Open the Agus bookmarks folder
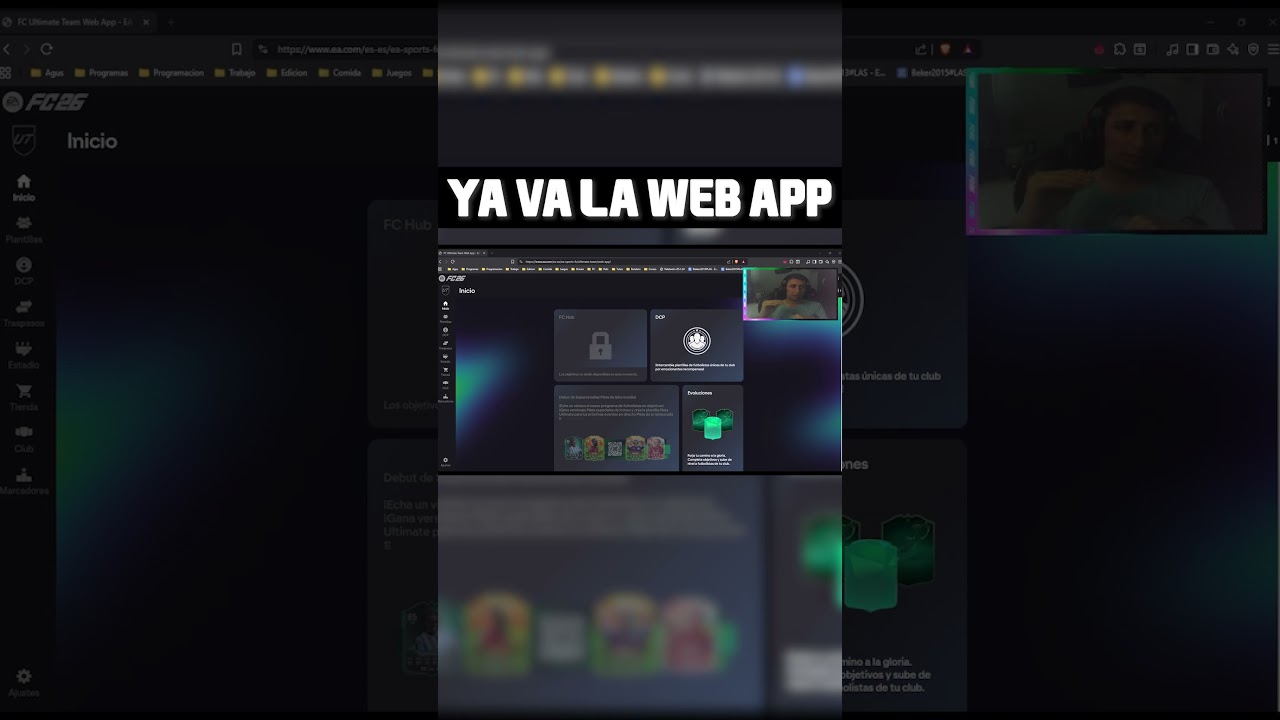This screenshot has height=720, width=1280. coord(47,73)
